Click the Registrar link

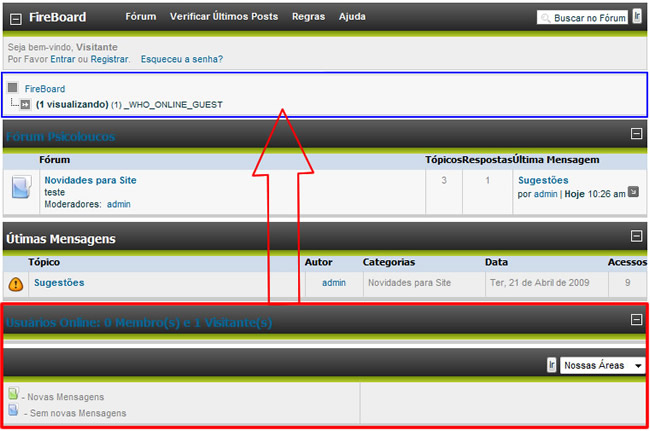(110, 59)
